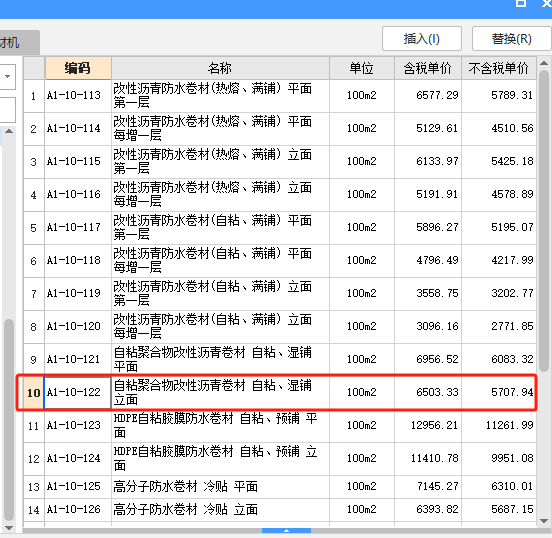Click price value 7145.27
The height and width of the screenshot is (538, 552).
click(x=437, y=487)
